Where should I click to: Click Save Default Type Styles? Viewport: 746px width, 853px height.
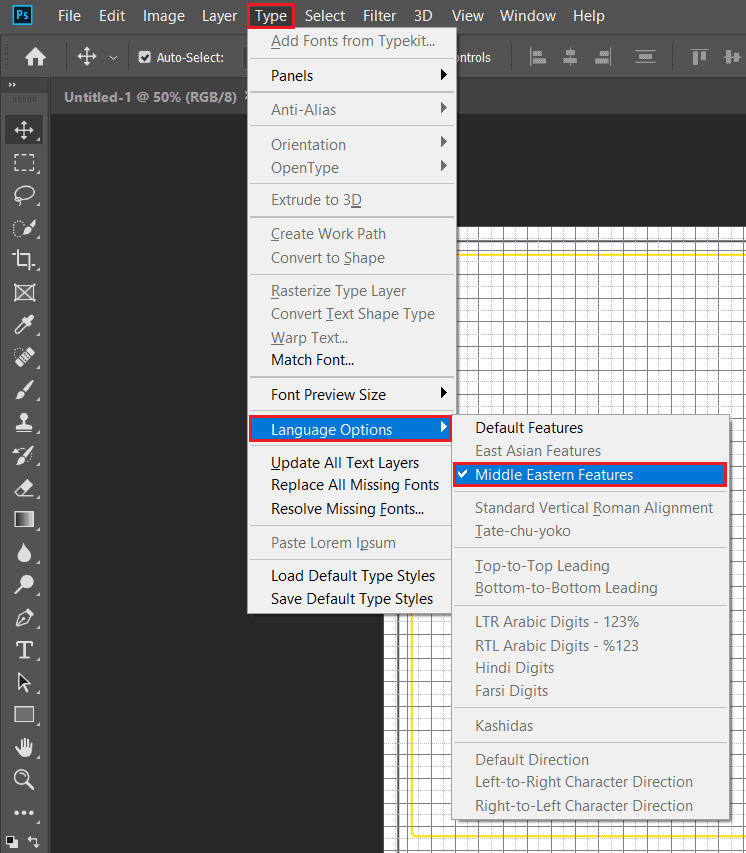(352, 599)
